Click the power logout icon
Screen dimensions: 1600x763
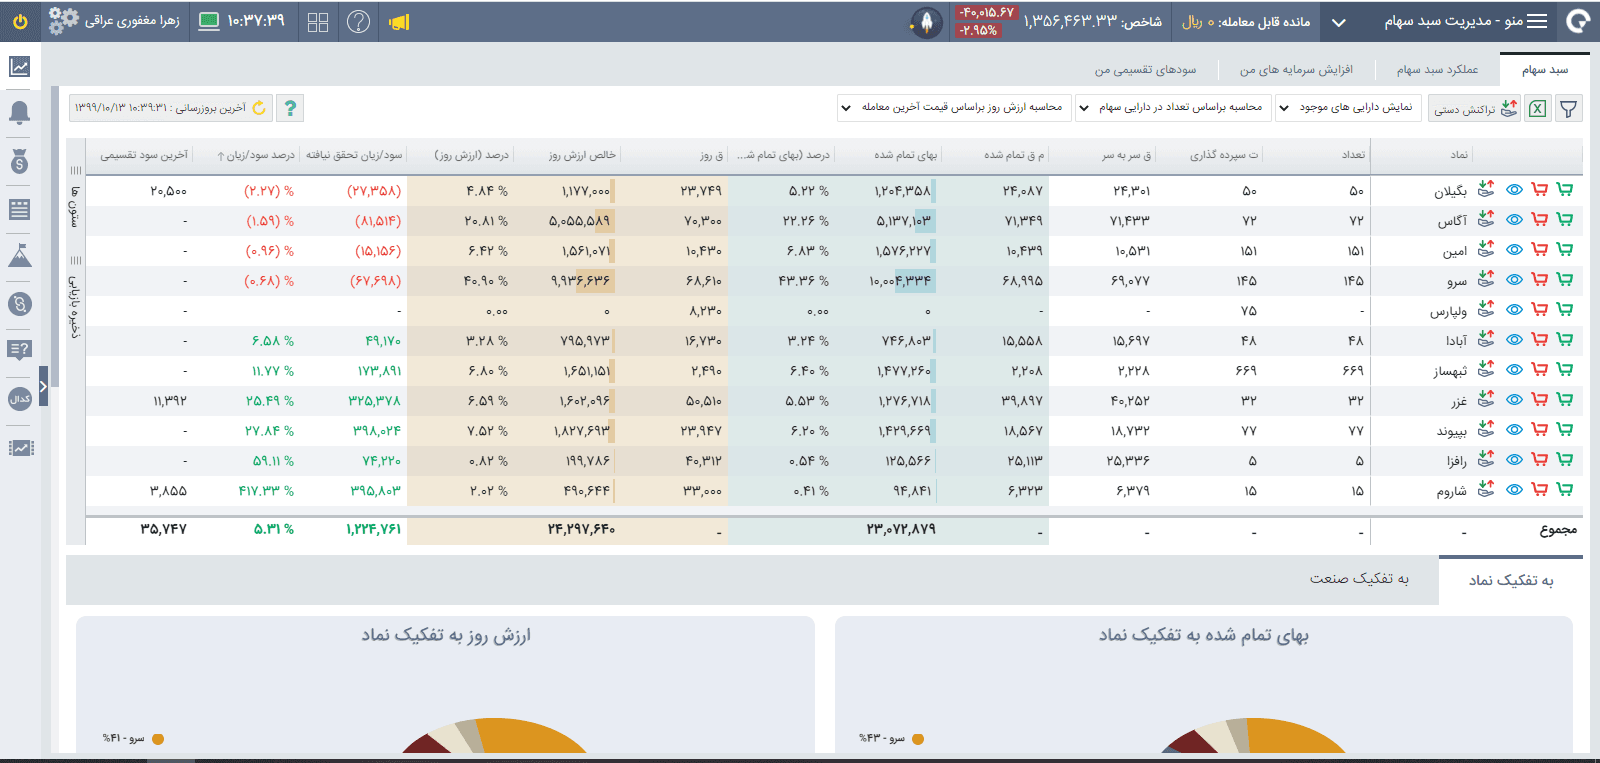click(x=20, y=21)
